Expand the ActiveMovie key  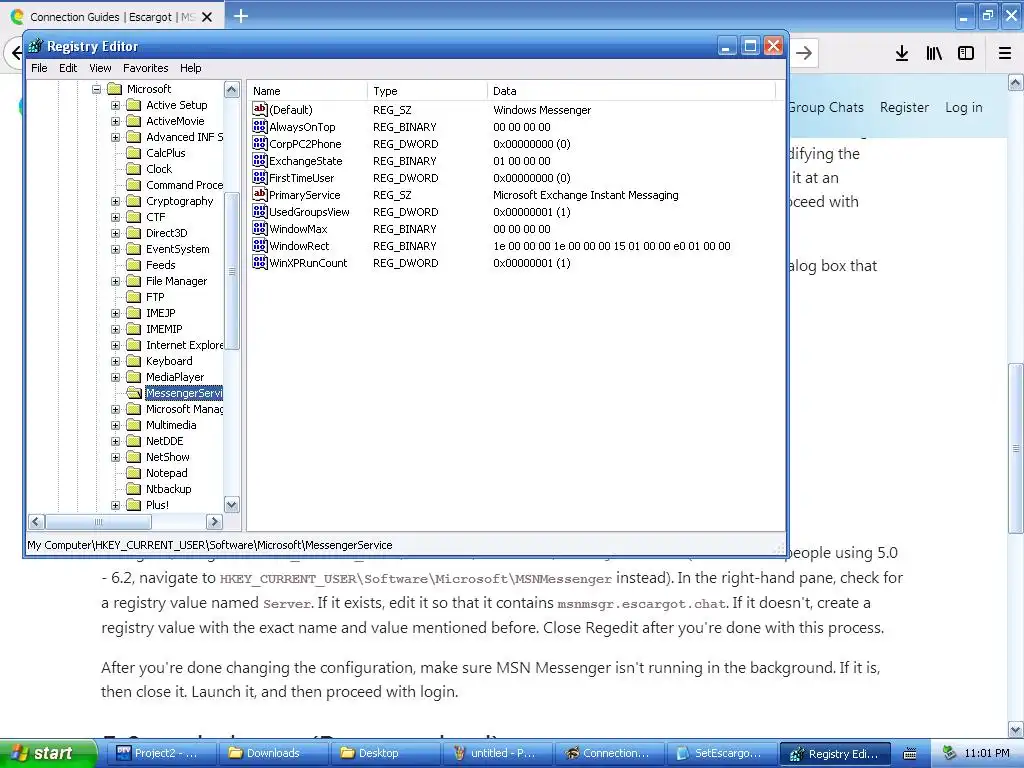point(116,121)
